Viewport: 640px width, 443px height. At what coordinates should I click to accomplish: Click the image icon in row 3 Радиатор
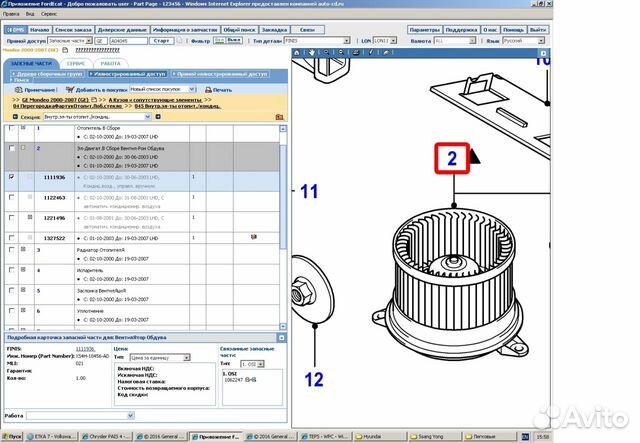[23, 249]
